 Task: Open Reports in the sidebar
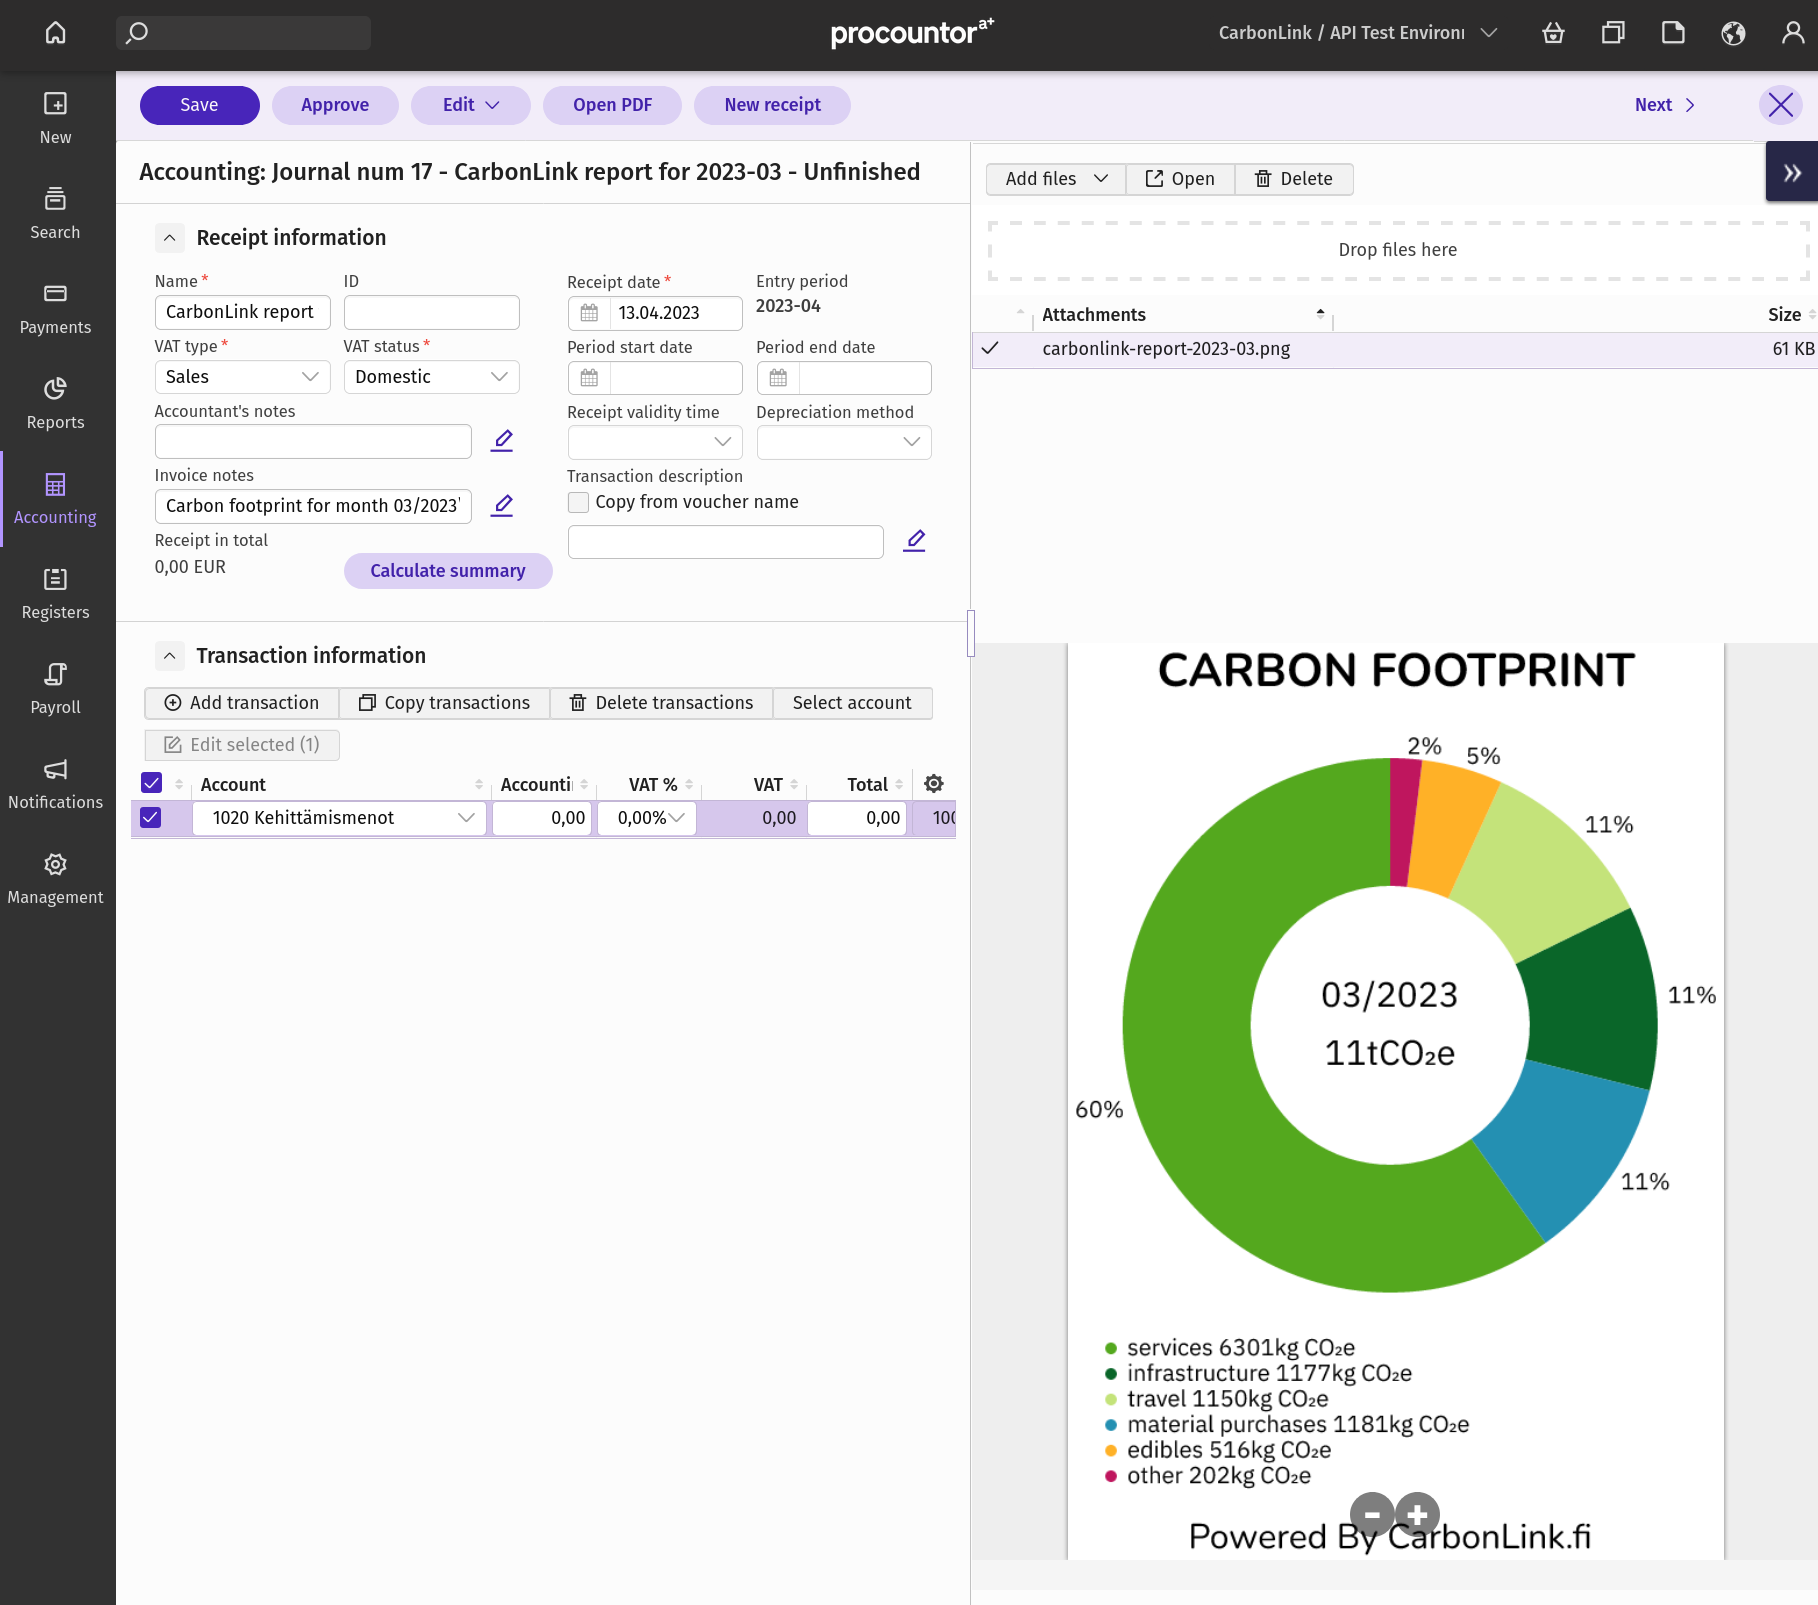[x=56, y=403]
